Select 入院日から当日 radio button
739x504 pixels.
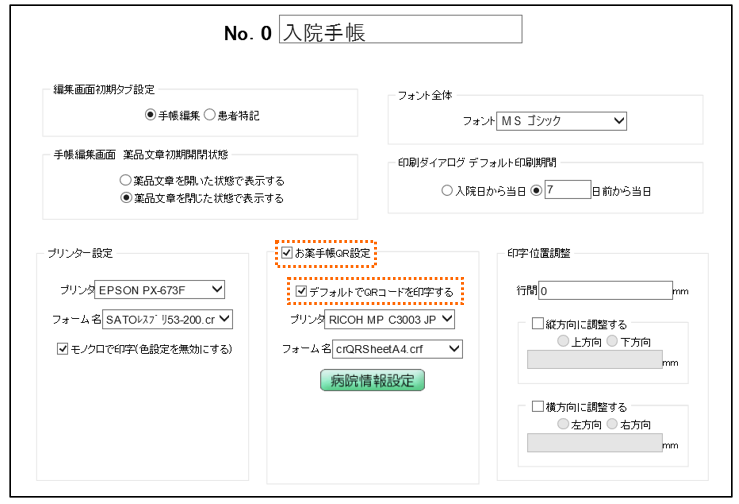tap(446, 190)
